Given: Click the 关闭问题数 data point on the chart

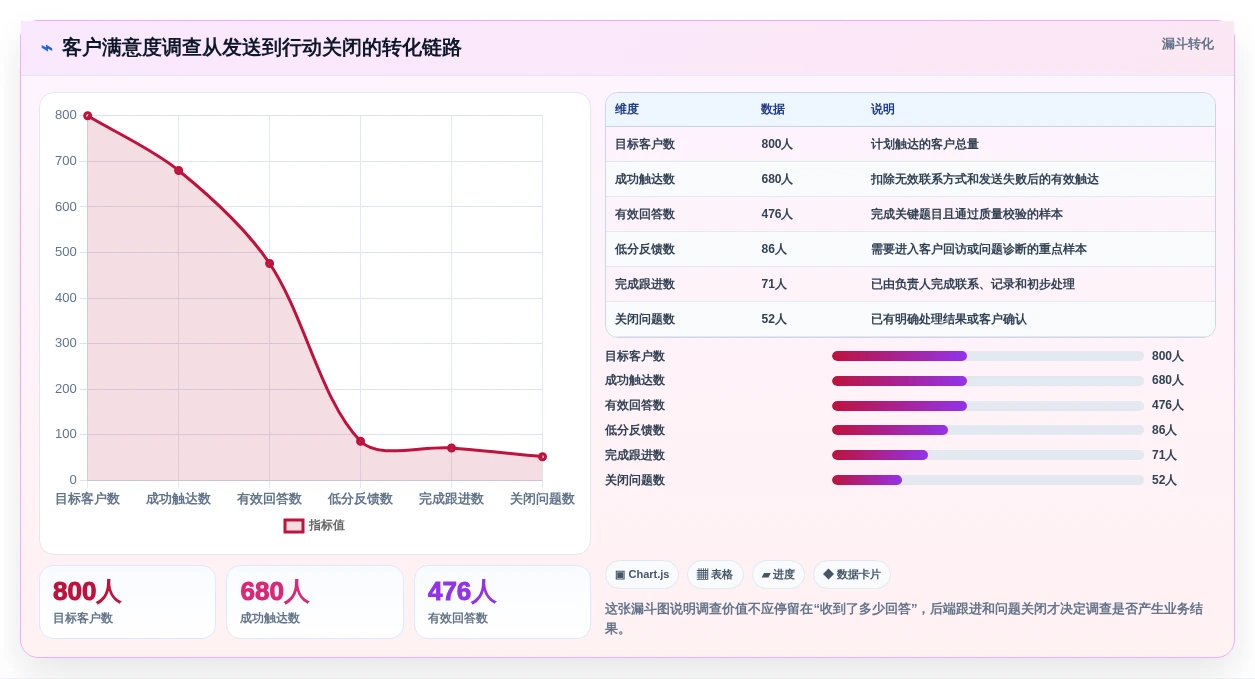Looking at the screenshot, I should pos(542,457).
